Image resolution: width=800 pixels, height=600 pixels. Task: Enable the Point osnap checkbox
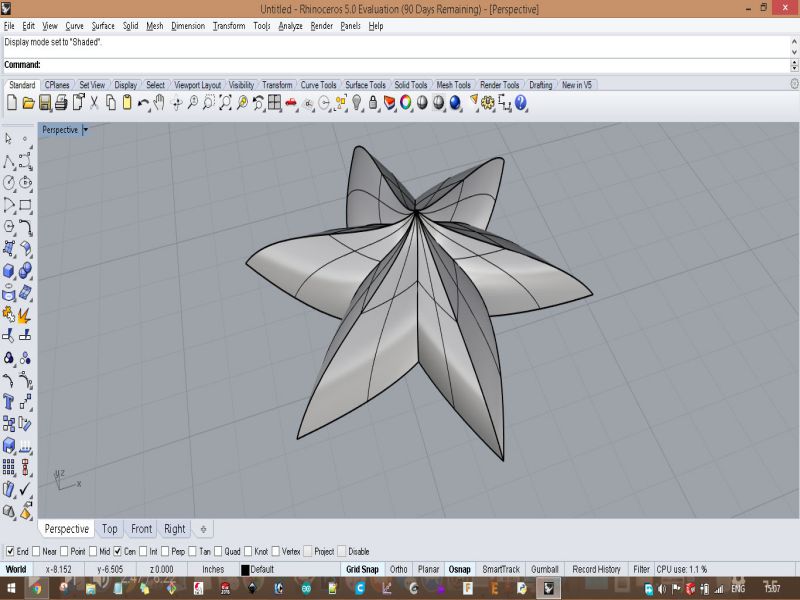pos(64,551)
